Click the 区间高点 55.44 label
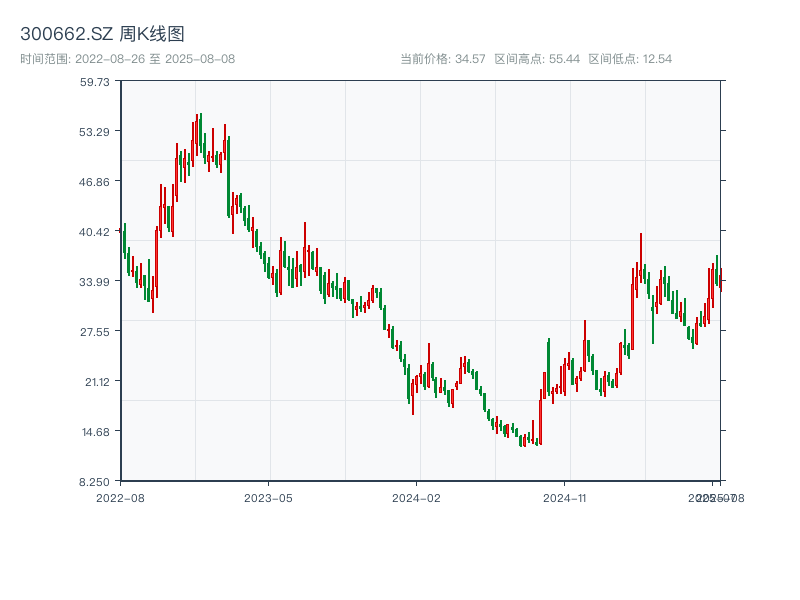The height and width of the screenshot is (600, 800). point(537,59)
